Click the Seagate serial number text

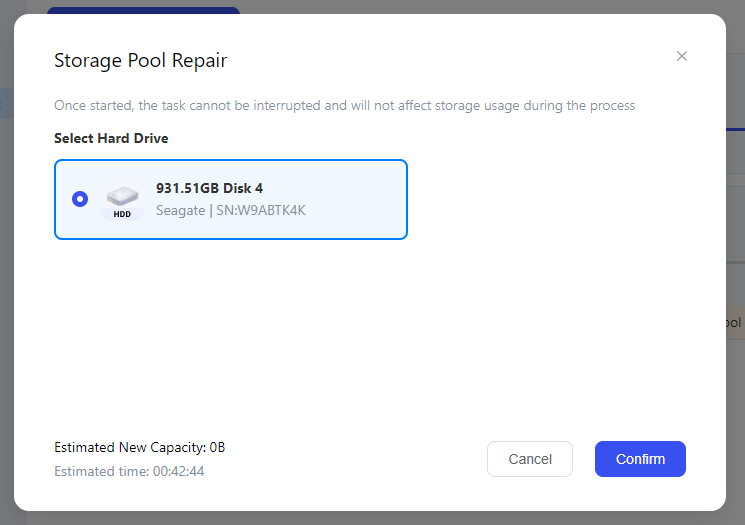(231, 210)
